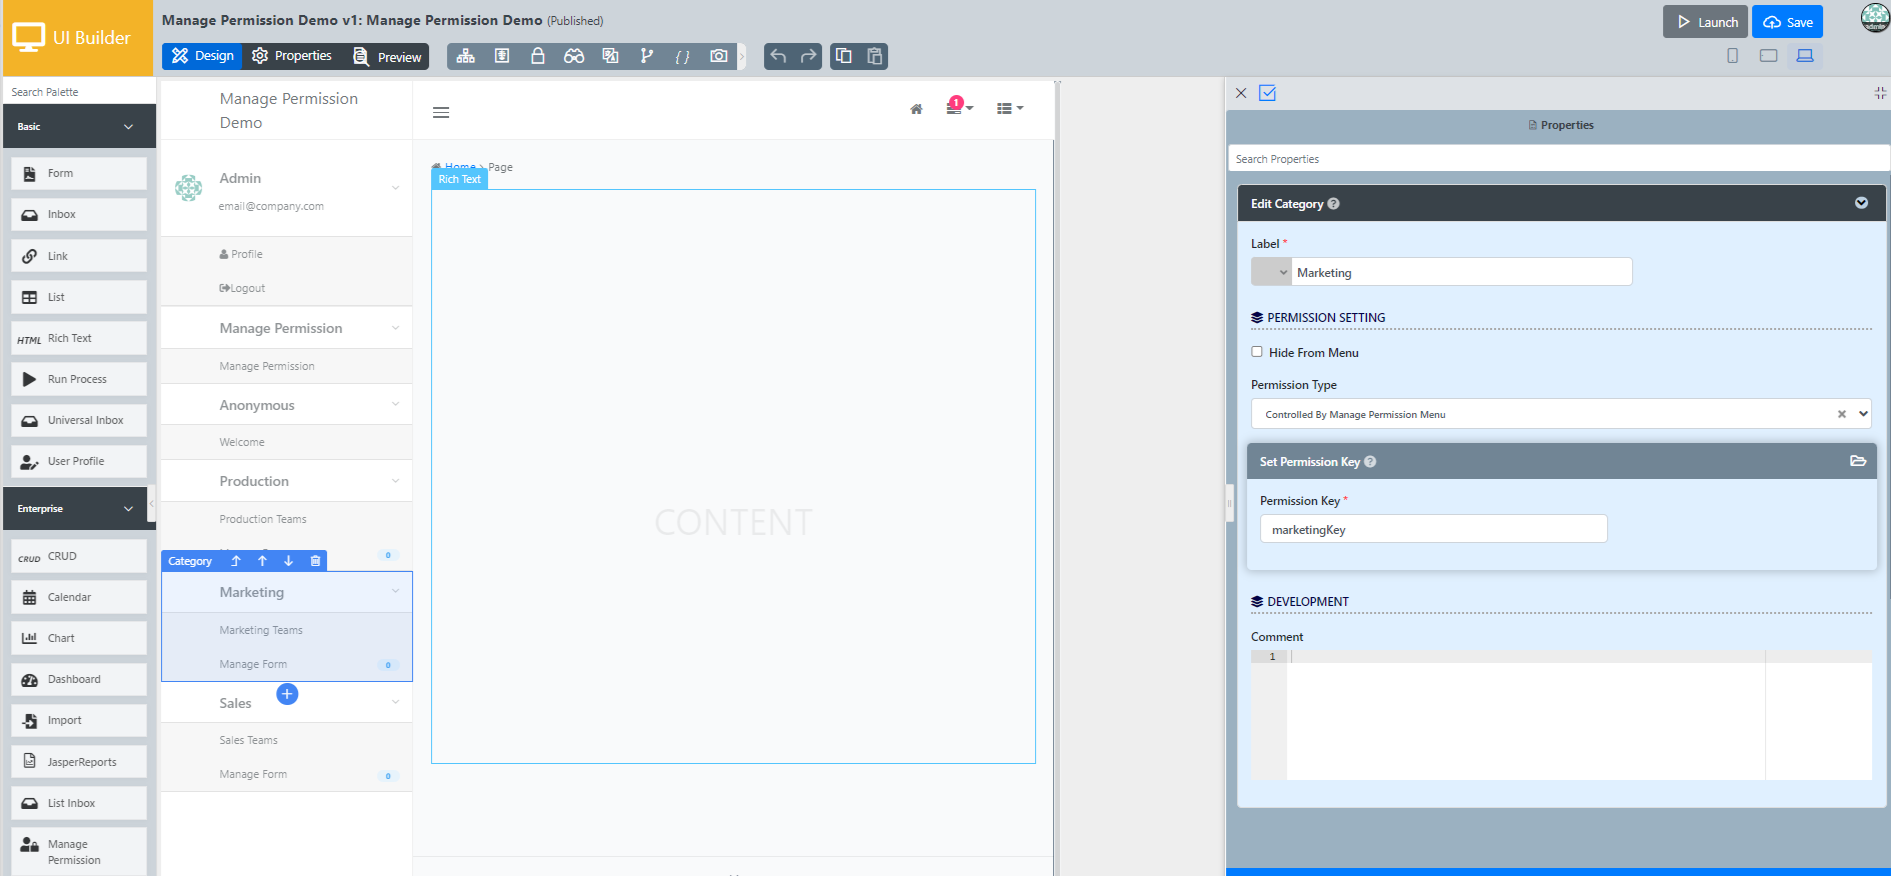
Task: Select Production Teams menu item
Action: coord(263,519)
